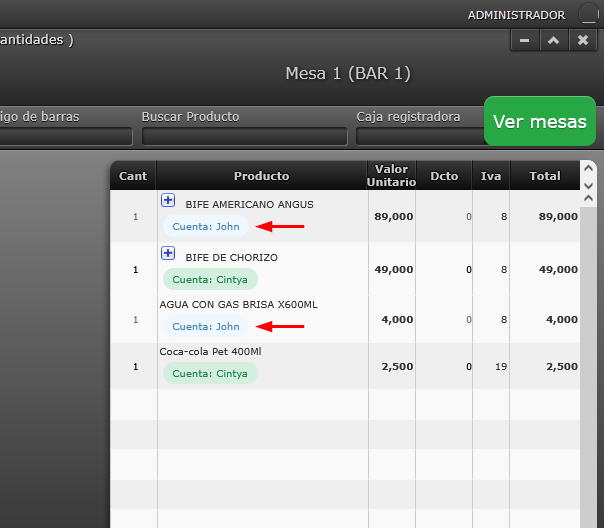Click the total 4,000 for AGUA CON GAS
The height and width of the screenshot is (528, 604).
click(x=562, y=320)
